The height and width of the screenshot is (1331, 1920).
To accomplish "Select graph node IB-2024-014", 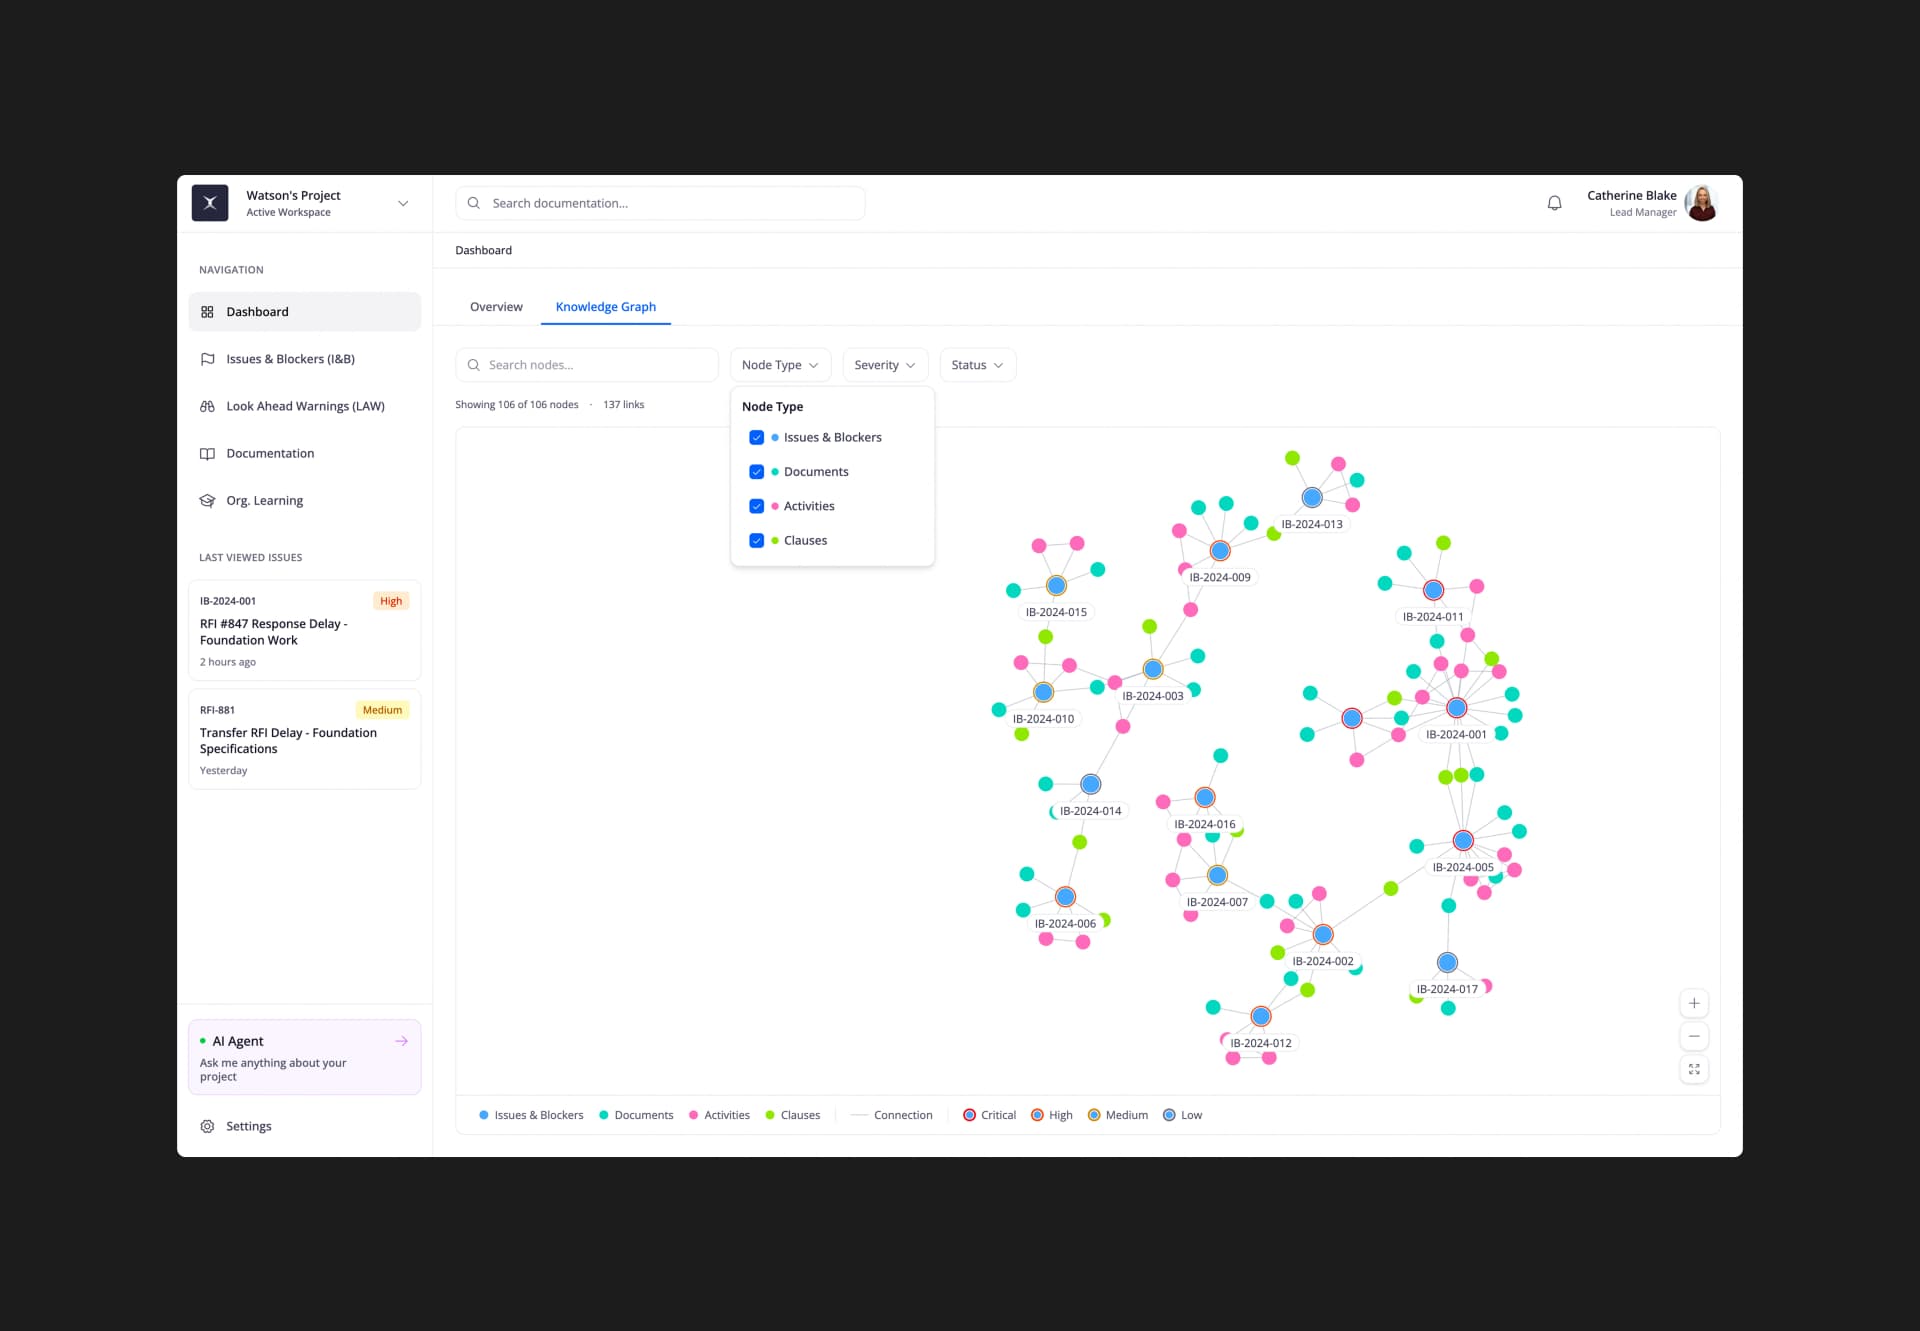I will (1090, 785).
